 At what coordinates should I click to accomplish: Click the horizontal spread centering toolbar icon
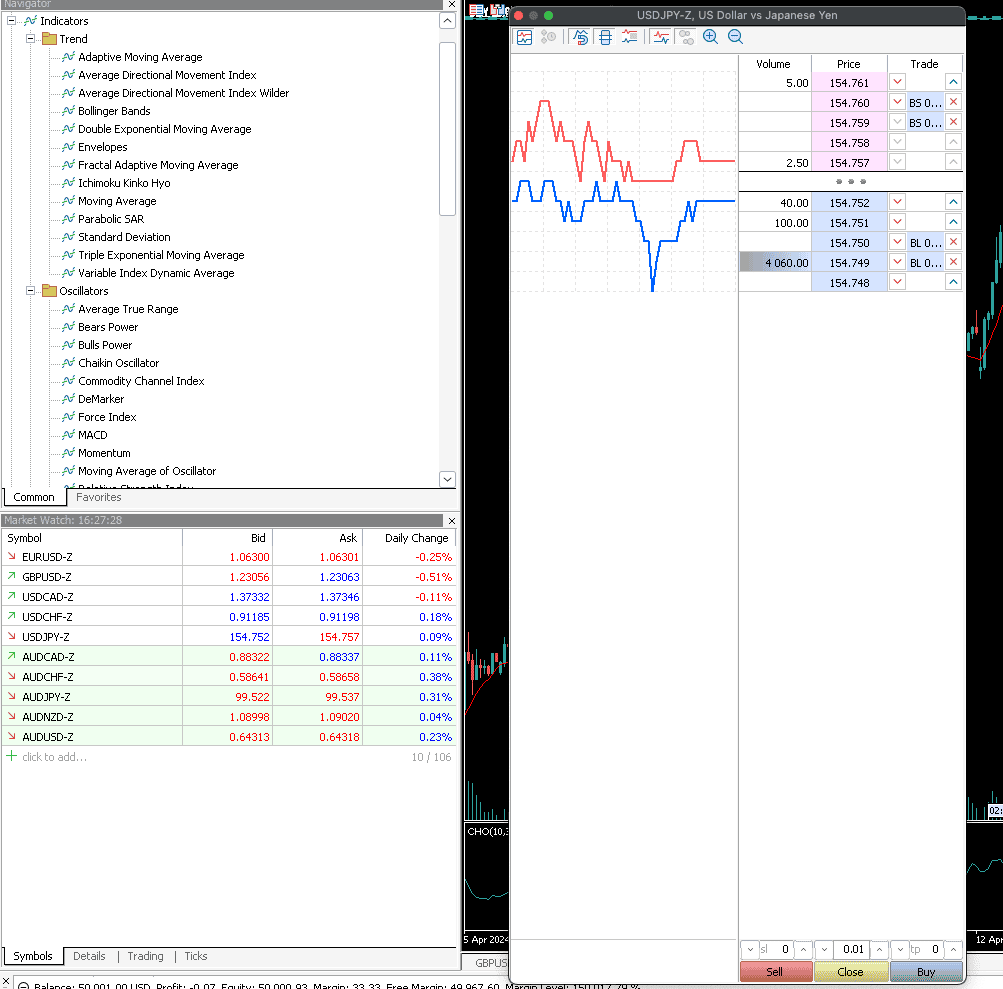tap(604, 37)
